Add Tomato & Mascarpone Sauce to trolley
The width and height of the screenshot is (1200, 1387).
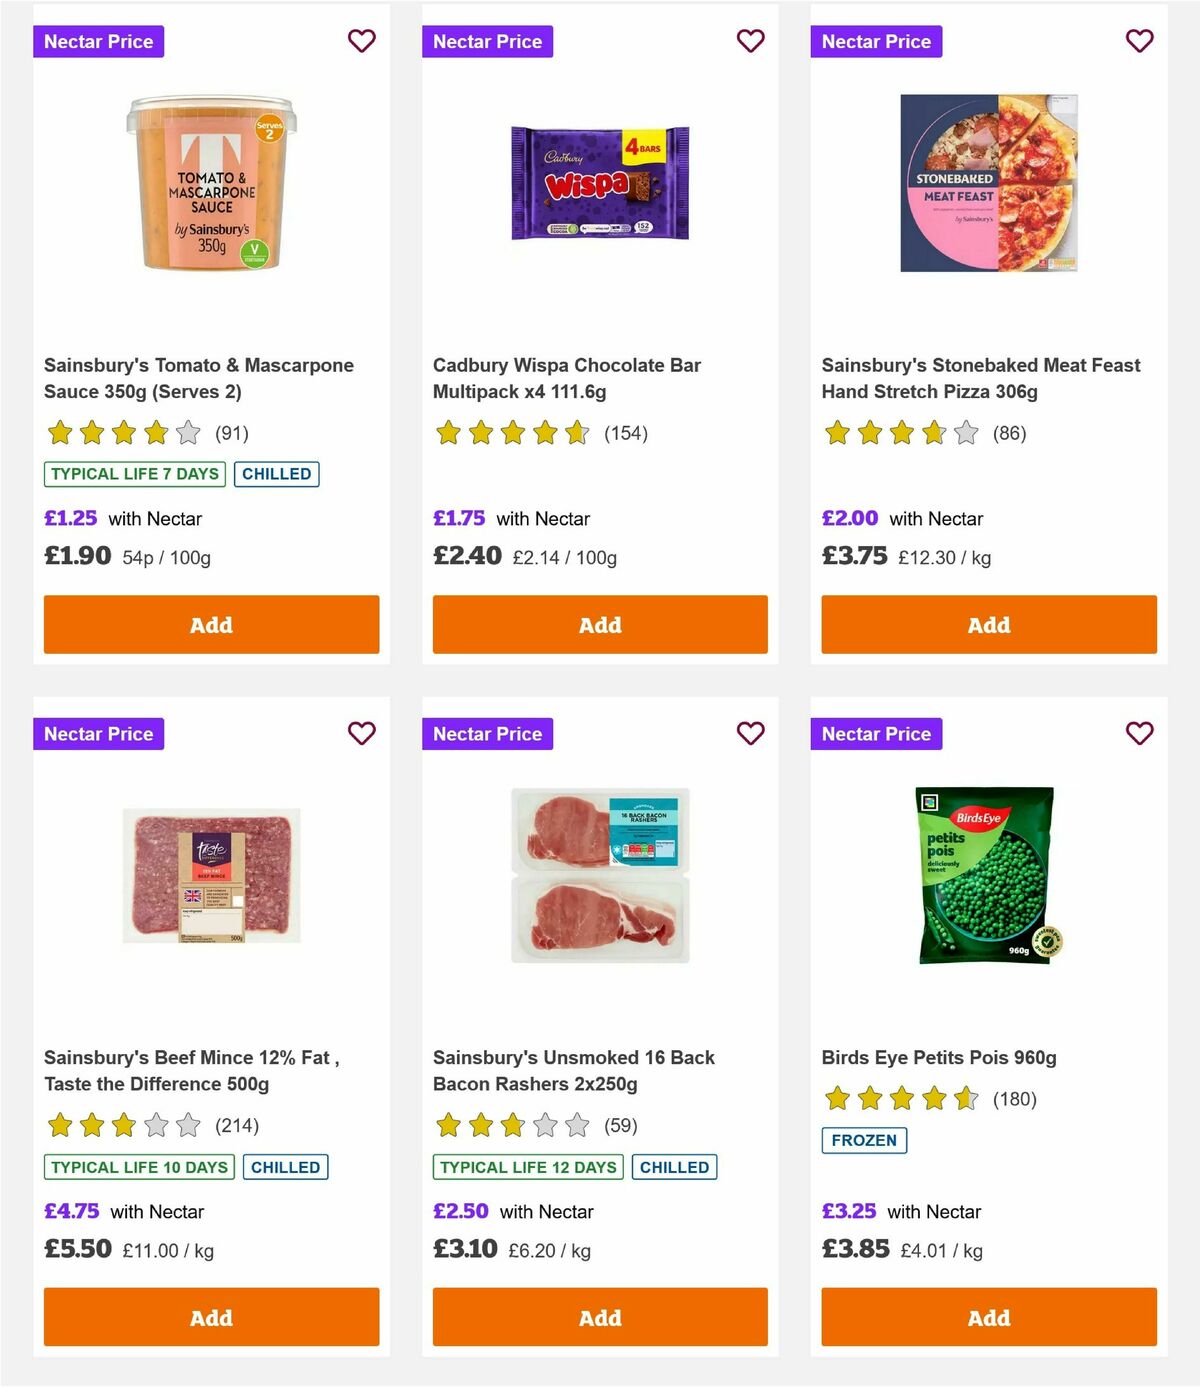click(x=210, y=624)
